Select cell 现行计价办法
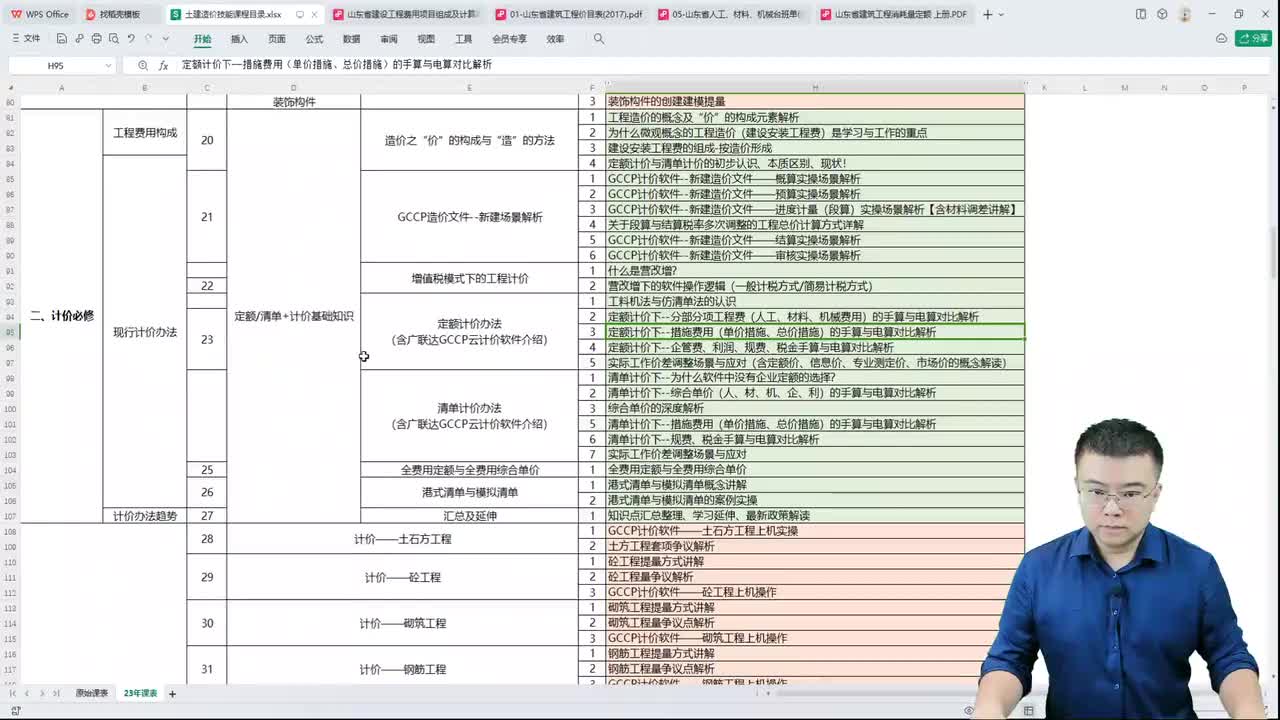Screen dimensions: 1280x720 point(145,332)
